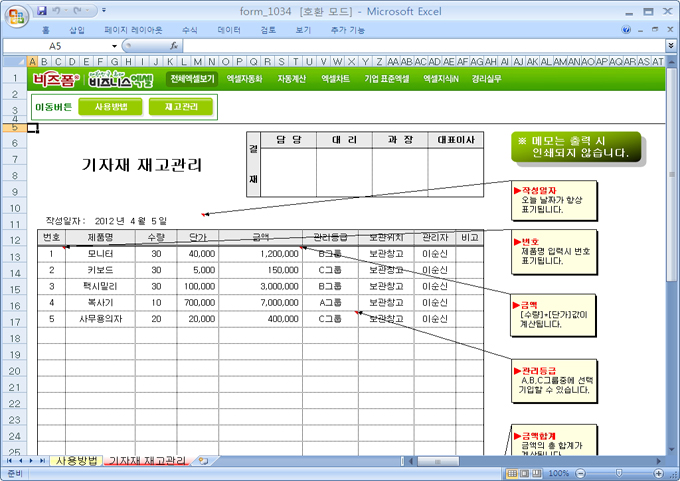Click the insert new worksheet icon
680x481 pixels.
click(203, 461)
